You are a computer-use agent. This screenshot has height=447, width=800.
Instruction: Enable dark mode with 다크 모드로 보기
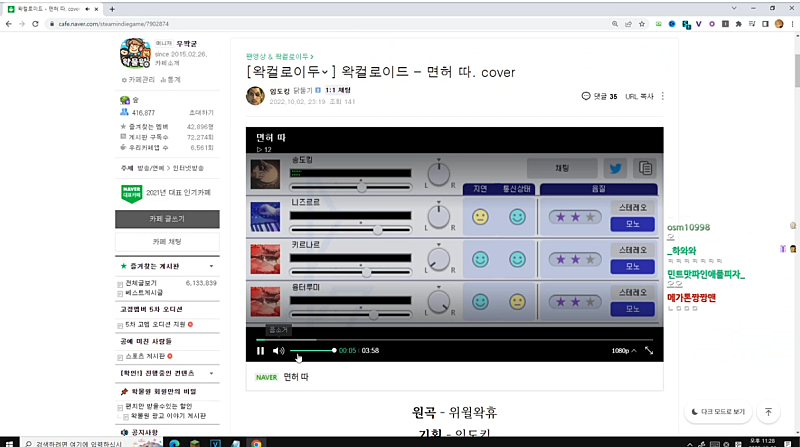[x=718, y=412]
